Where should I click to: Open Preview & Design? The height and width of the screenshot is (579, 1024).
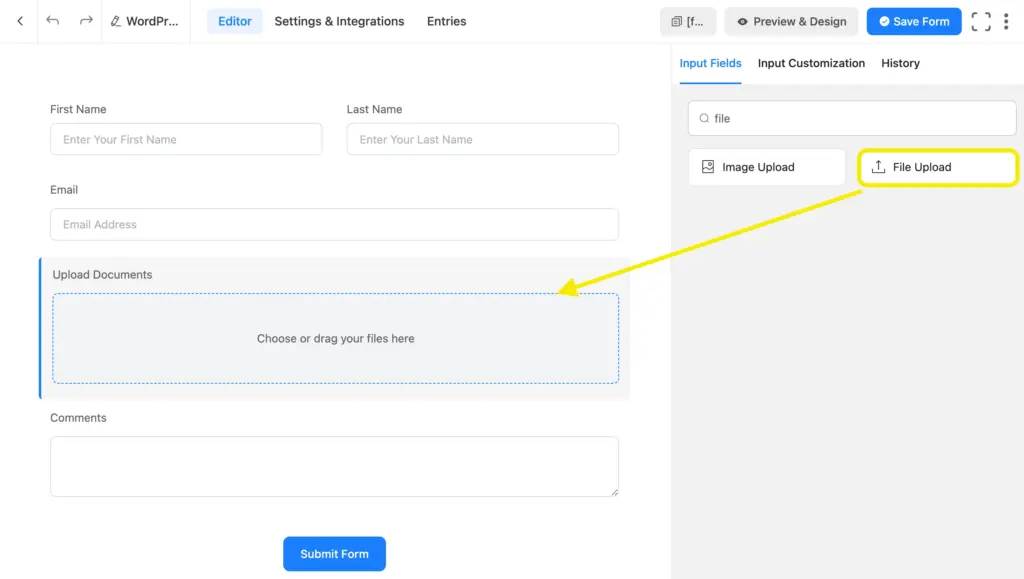point(791,20)
